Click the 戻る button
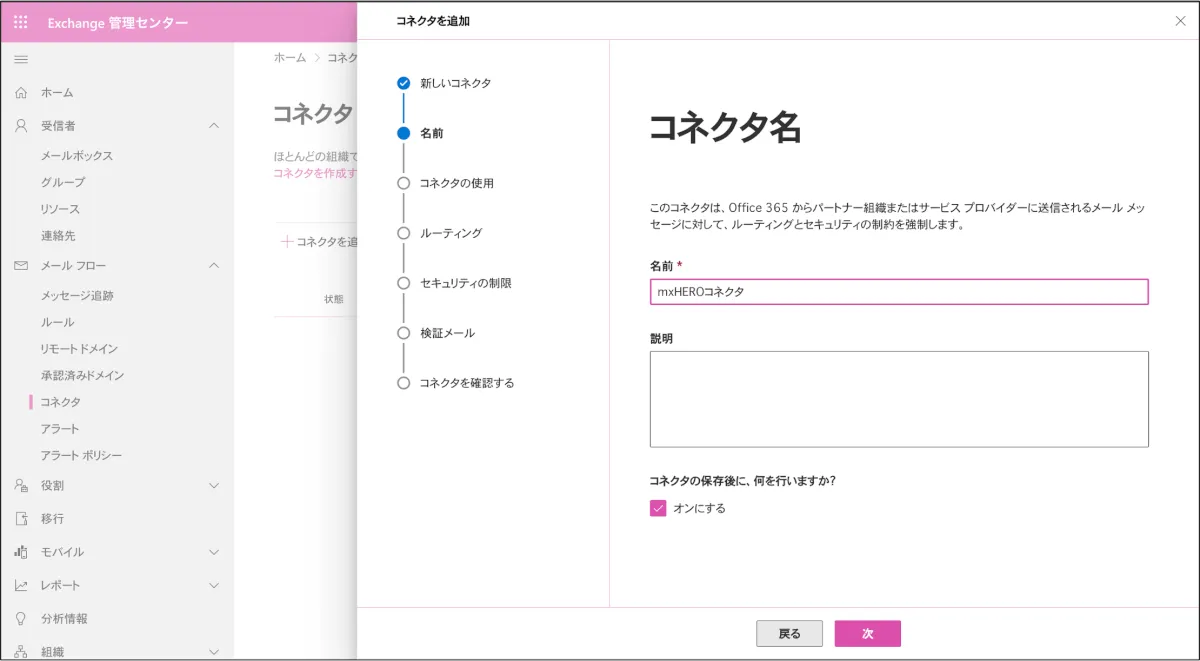Screen dimensions: 1200x661 pyautogui.click(x=789, y=634)
